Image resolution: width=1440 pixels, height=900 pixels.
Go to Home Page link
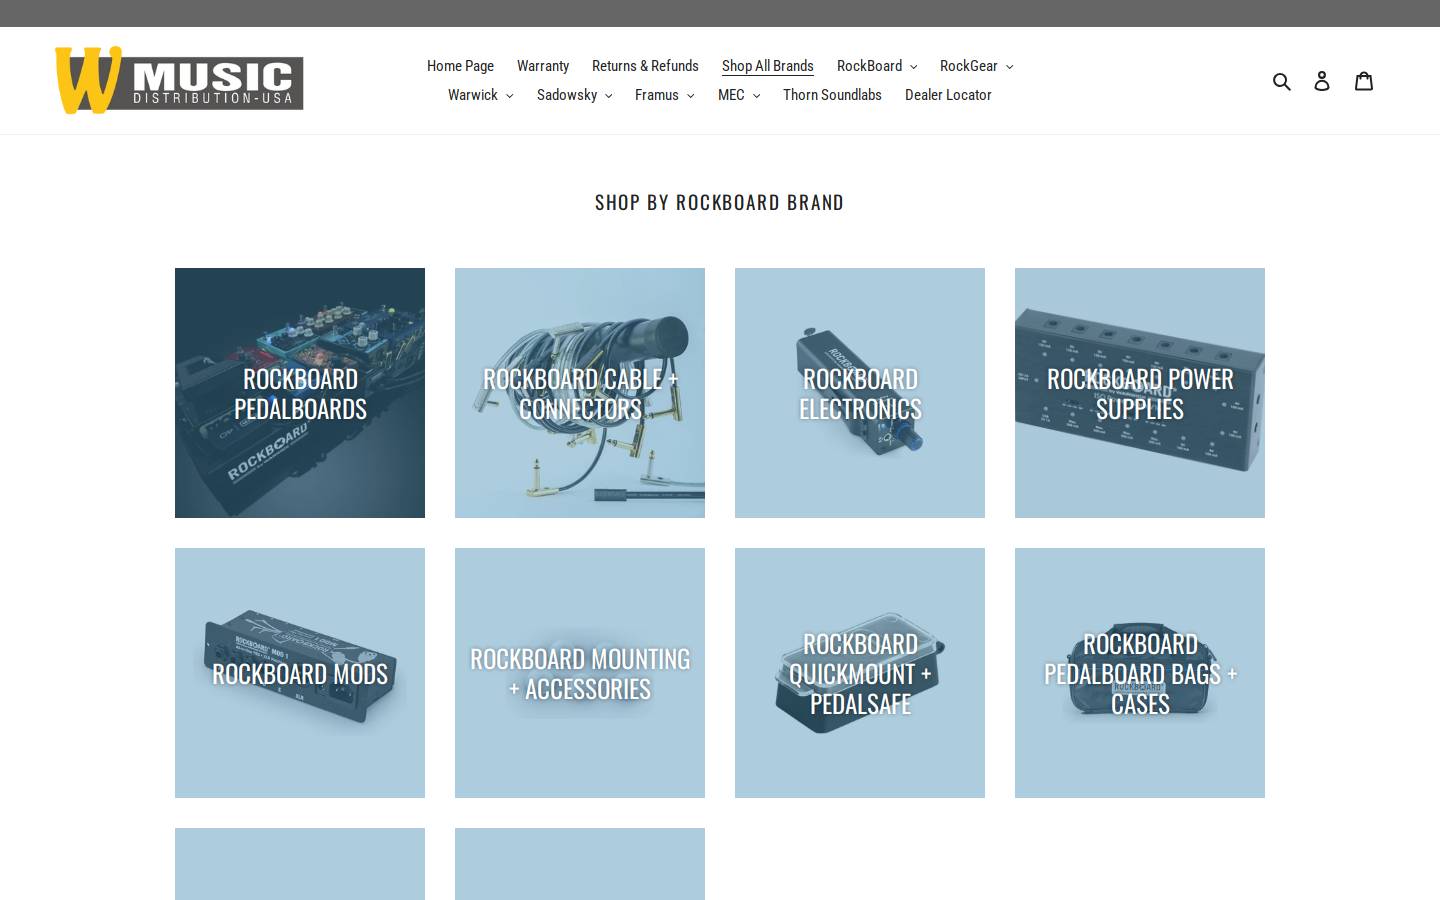460,66
